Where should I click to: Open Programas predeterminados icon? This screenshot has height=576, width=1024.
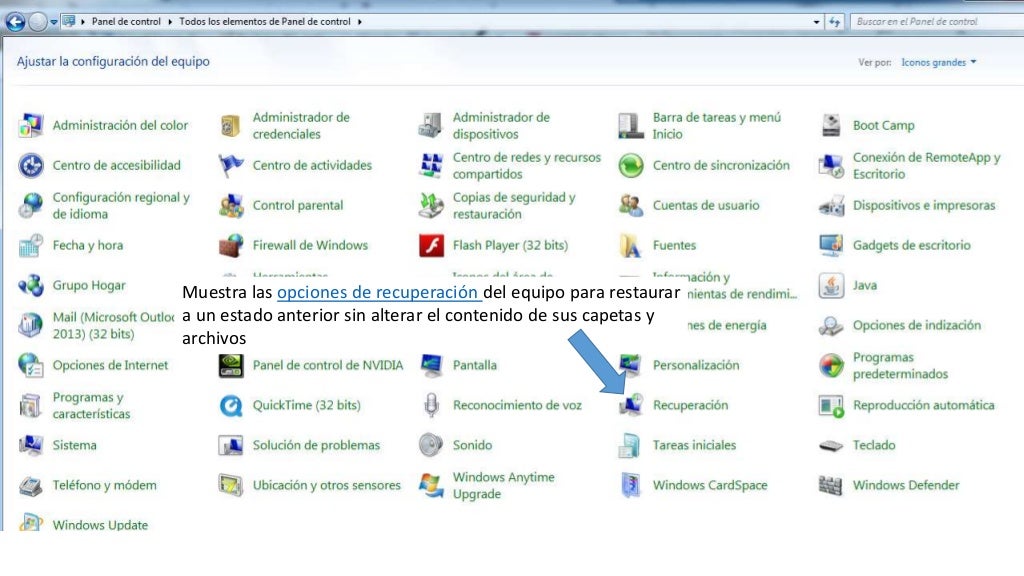(831, 366)
